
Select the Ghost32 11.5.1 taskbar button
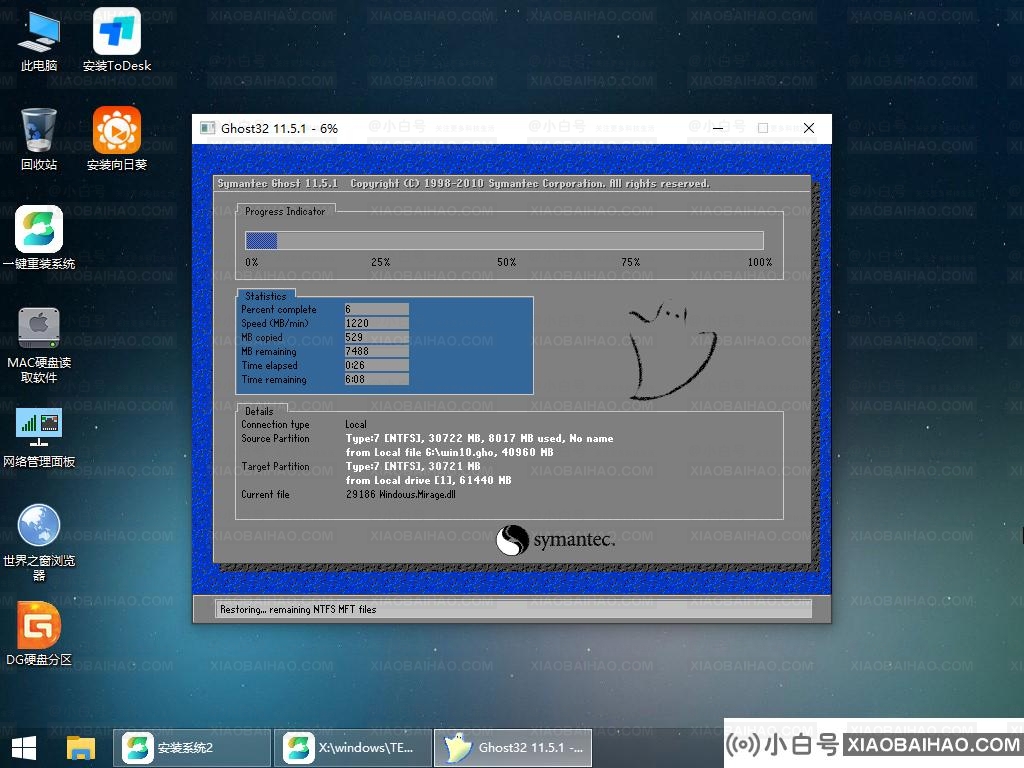(x=513, y=747)
